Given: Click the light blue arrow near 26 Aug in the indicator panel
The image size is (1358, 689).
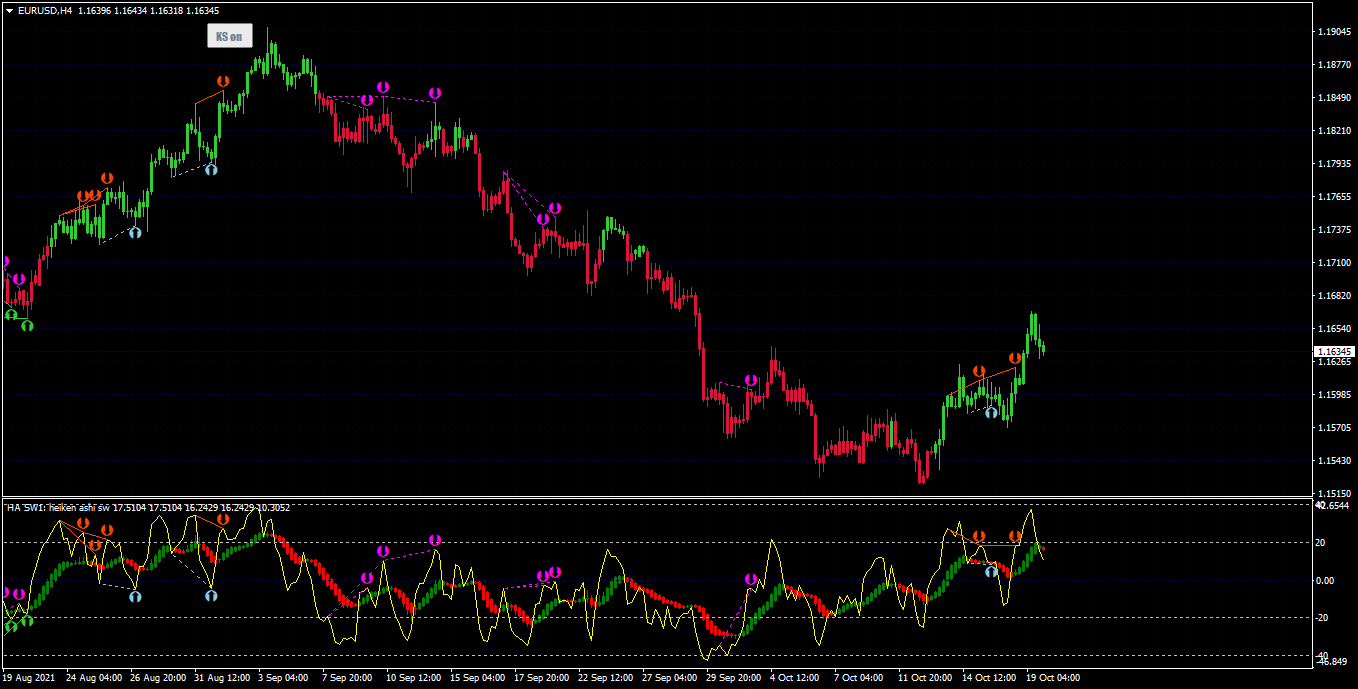Looking at the screenshot, I should 135,596.
